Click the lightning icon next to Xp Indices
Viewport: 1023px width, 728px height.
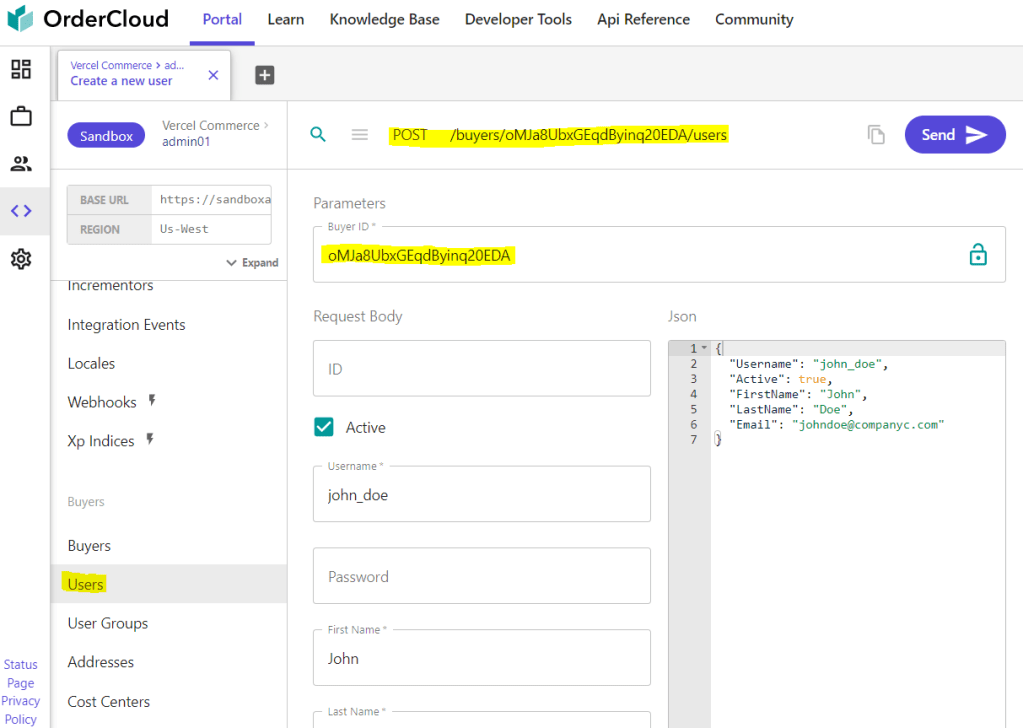[149, 439]
